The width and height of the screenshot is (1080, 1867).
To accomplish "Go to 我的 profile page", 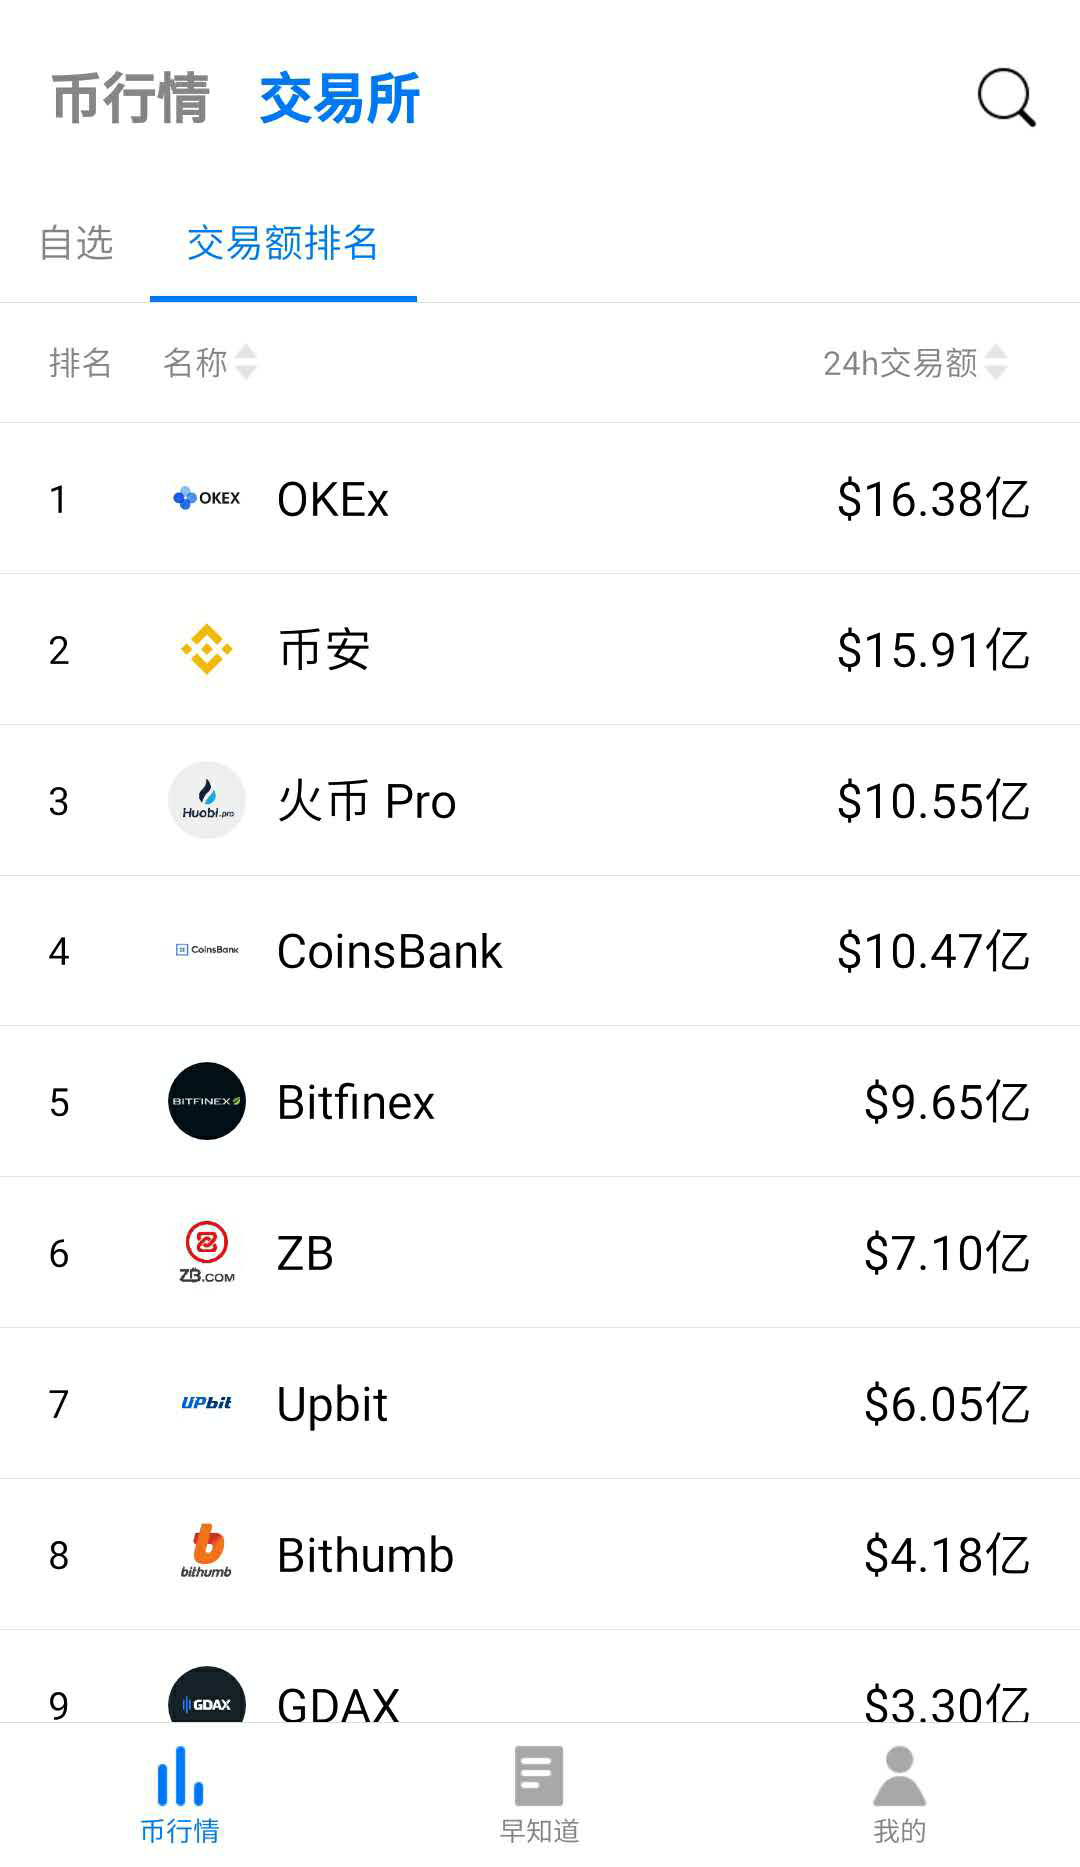I will (x=899, y=1795).
